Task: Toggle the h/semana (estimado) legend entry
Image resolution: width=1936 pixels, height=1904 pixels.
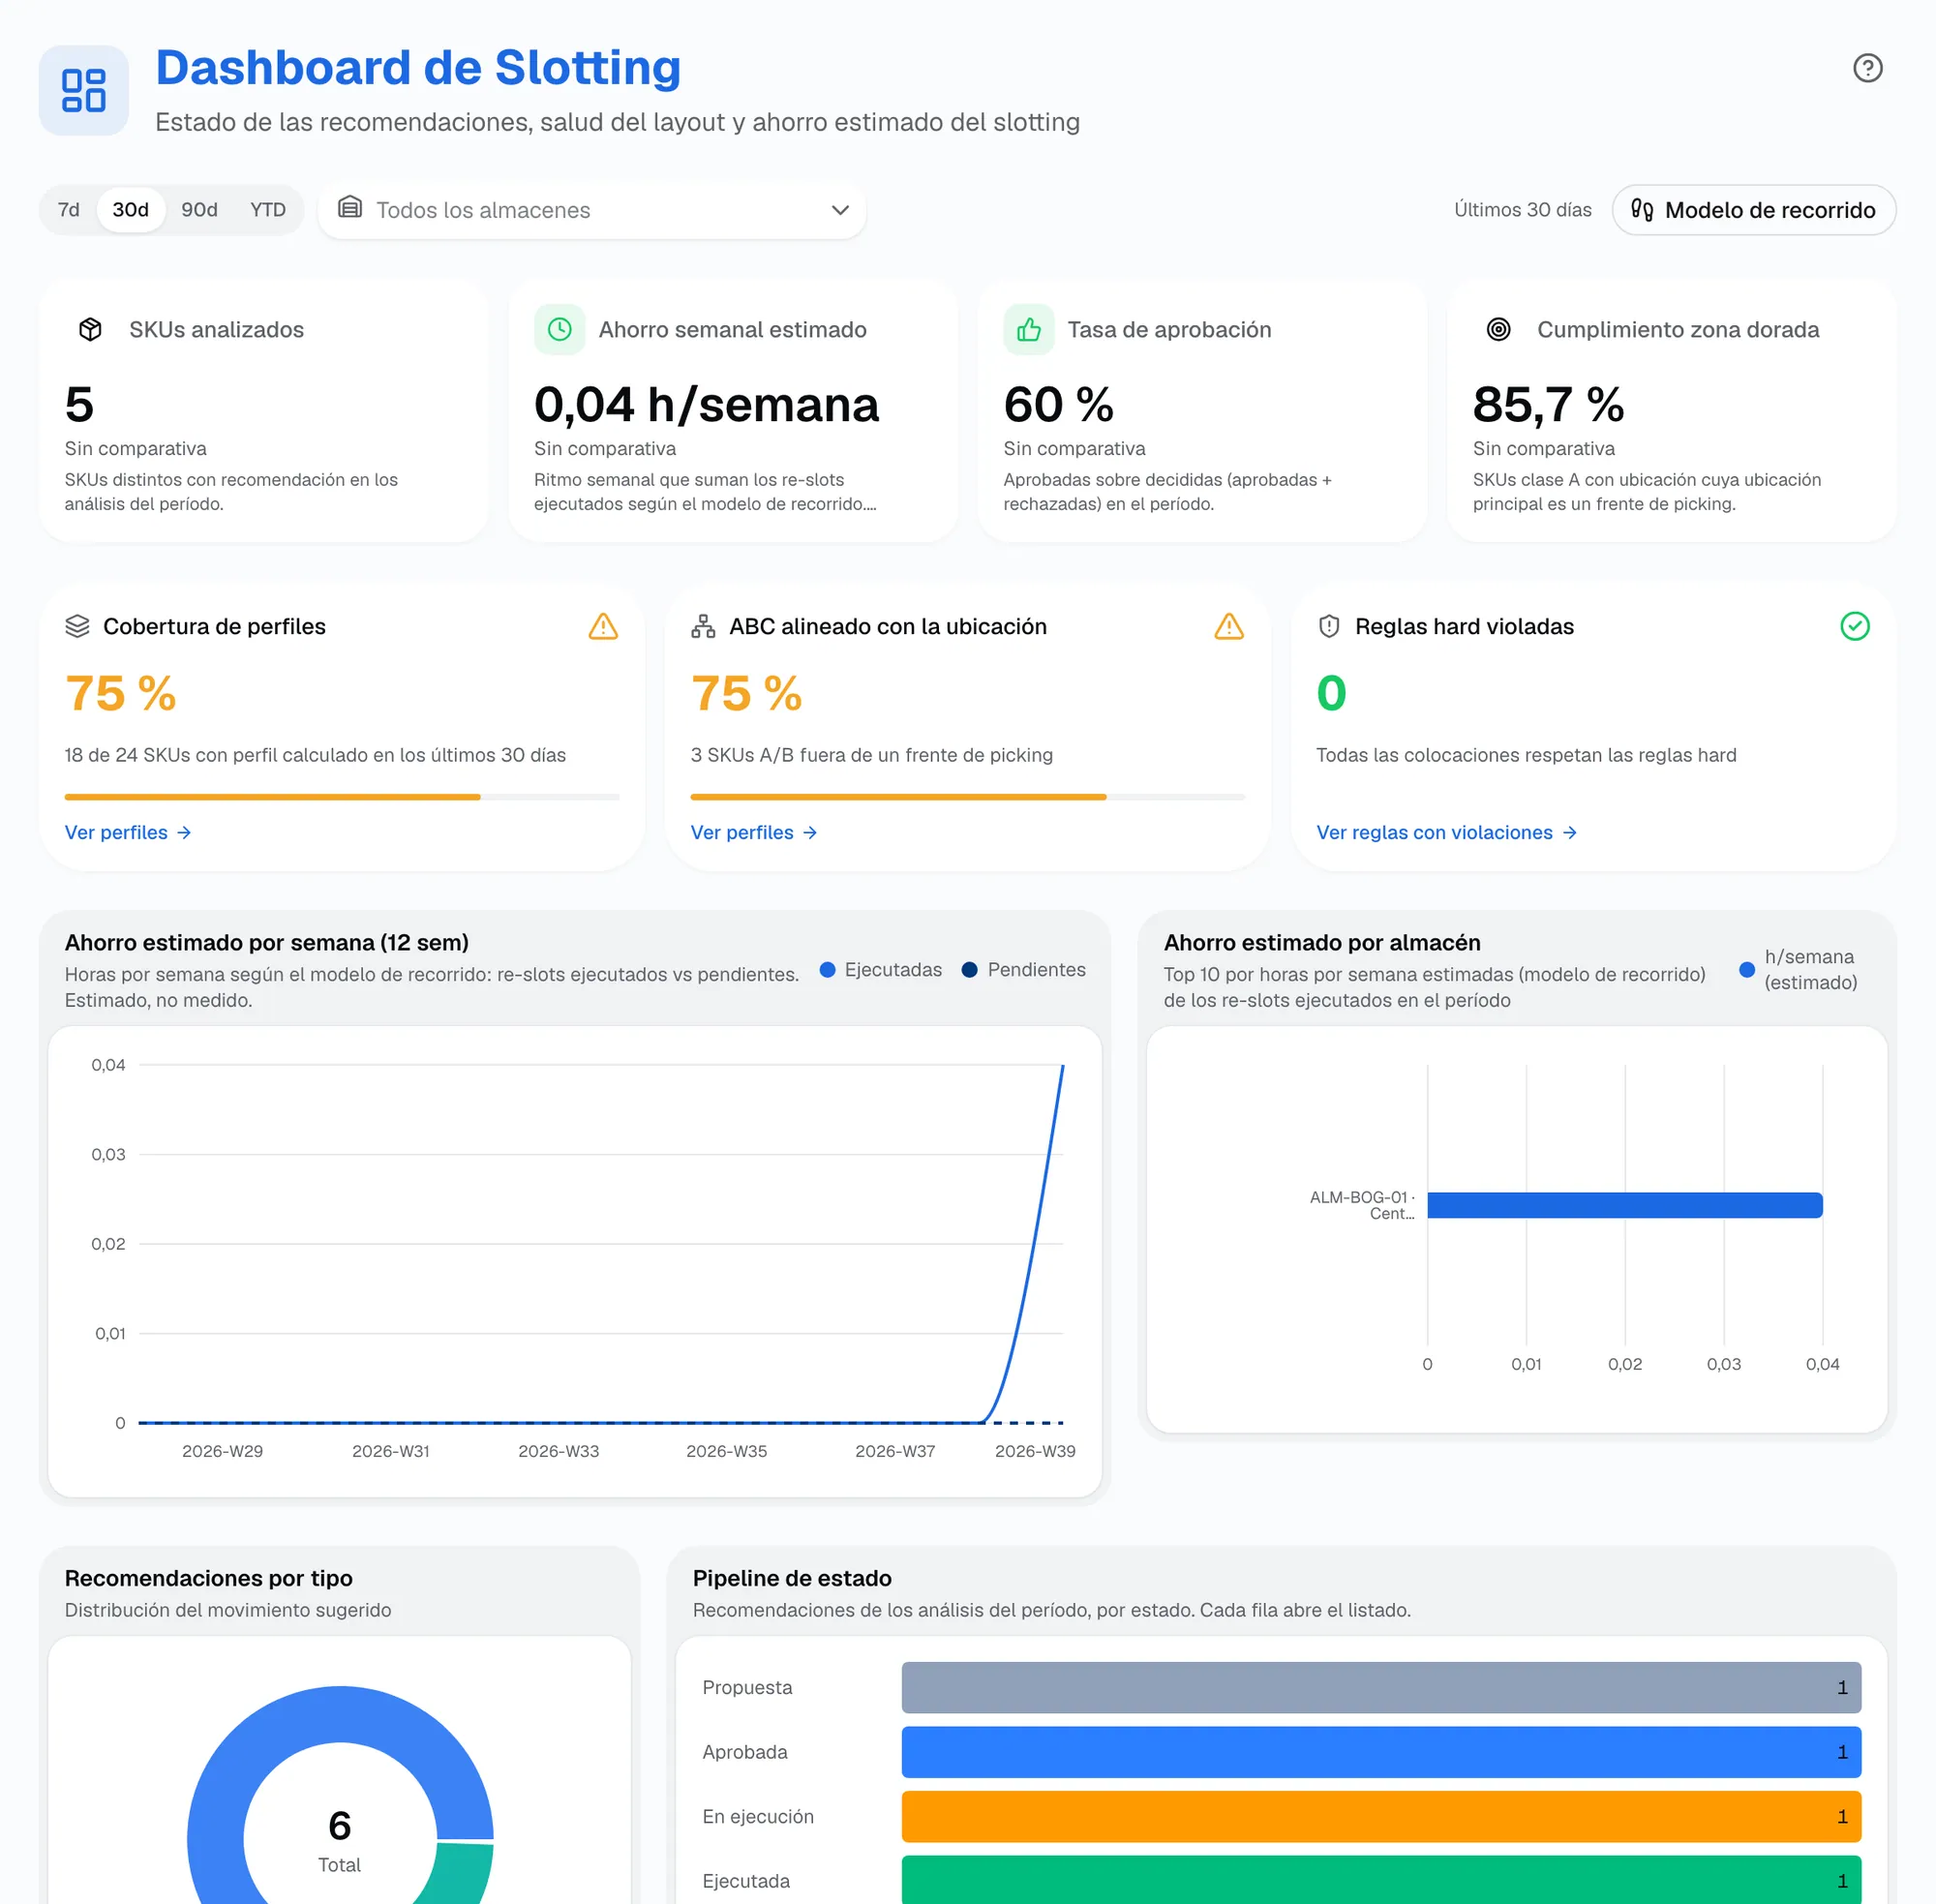Action: tap(1798, 969)
